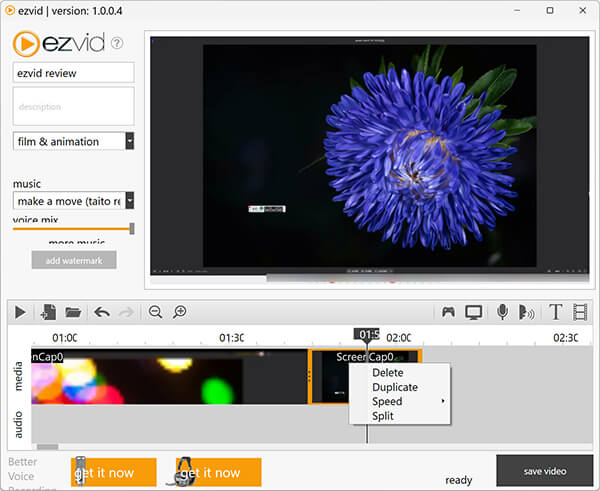
Task: Click the save video button
Action: click(x=545, y=471)
